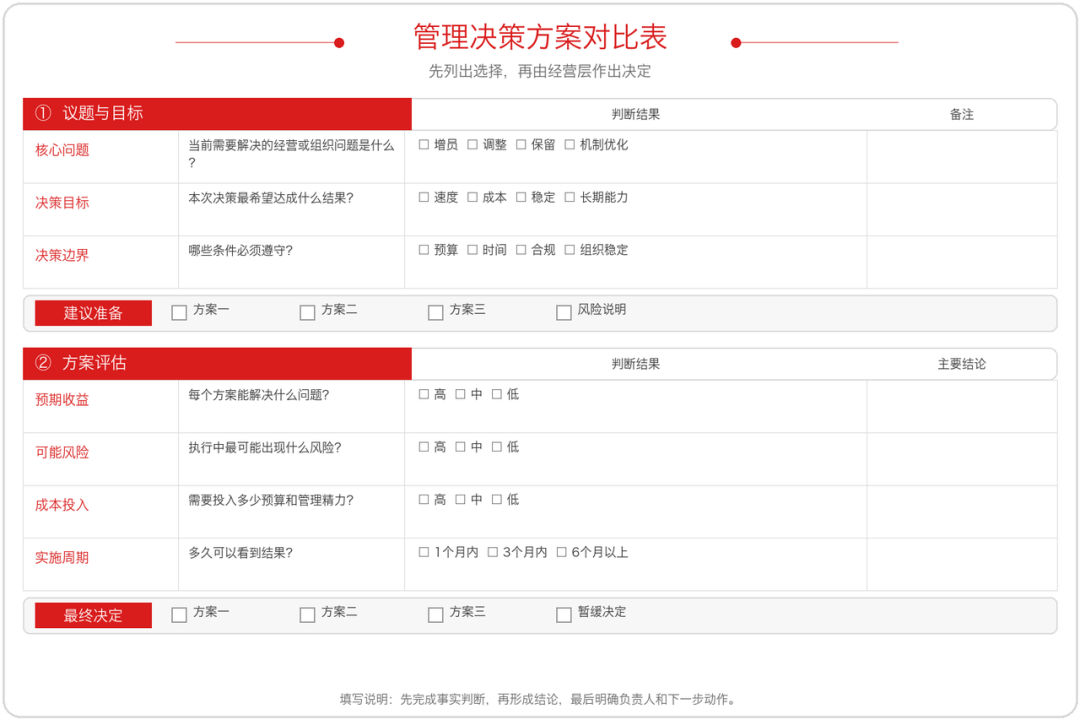The height and width of the screenshot is (720, 1080).
Task: Check the 风险说明 box
Action: pyautogui.click(x=563, y=313)
